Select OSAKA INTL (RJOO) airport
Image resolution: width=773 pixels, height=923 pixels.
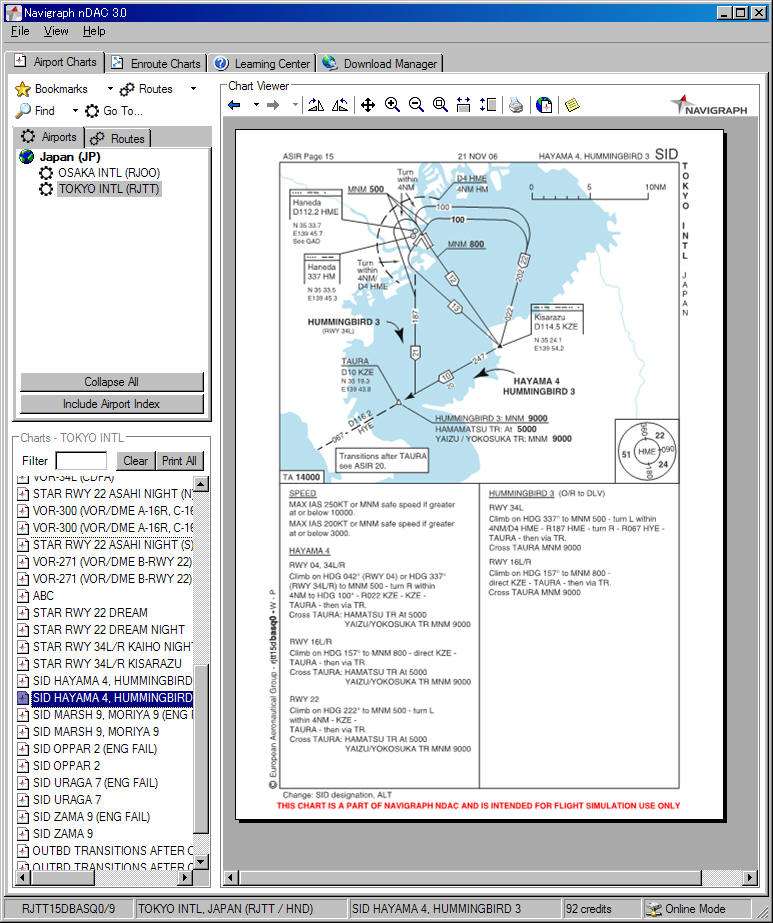click(109, 173)
